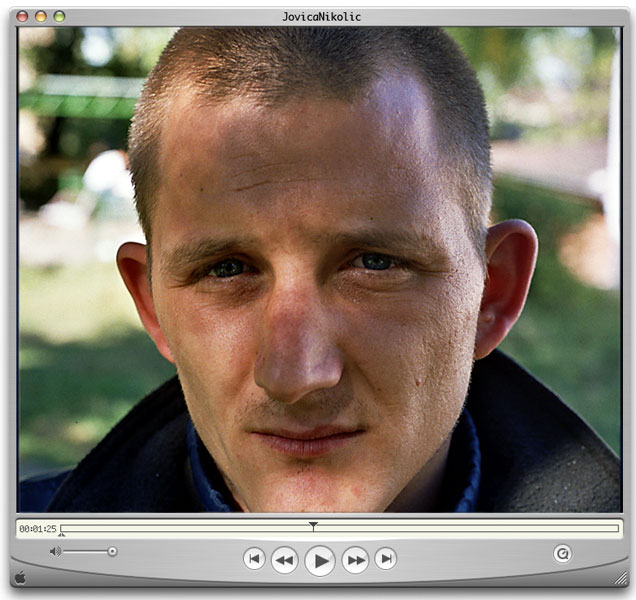Viewport: 636px width, 600px height.
Task: Click the Apple logo in bottom corner
Action: (20, 577)
